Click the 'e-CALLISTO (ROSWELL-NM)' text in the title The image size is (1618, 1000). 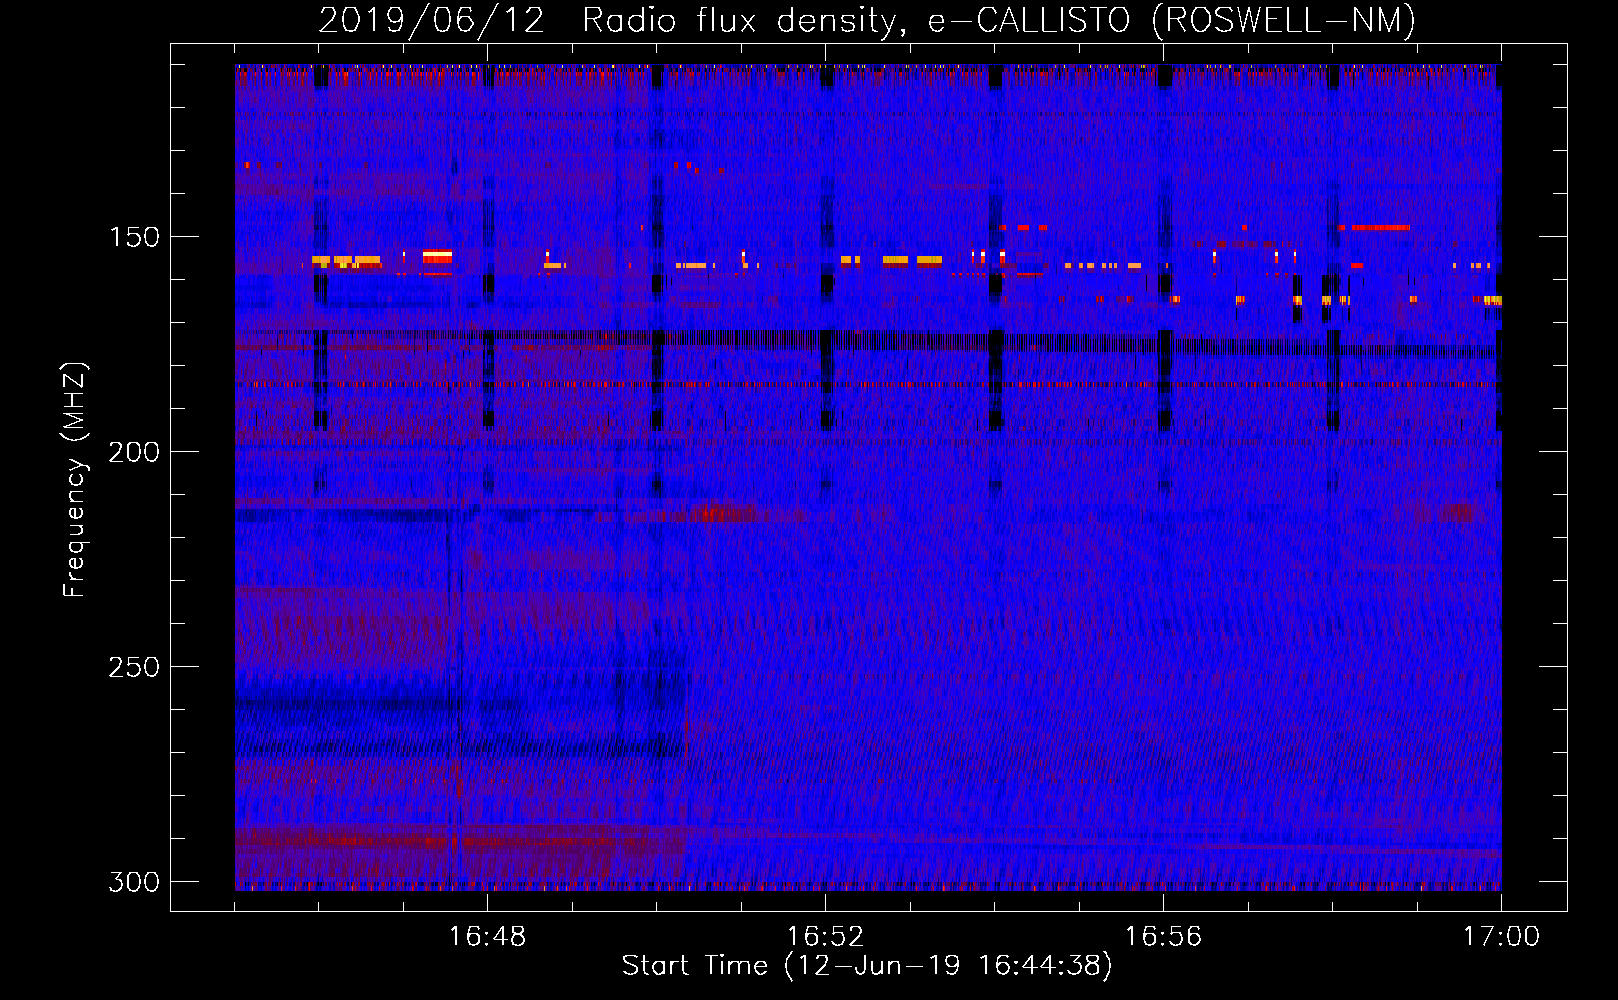[x=1172, y=20]
